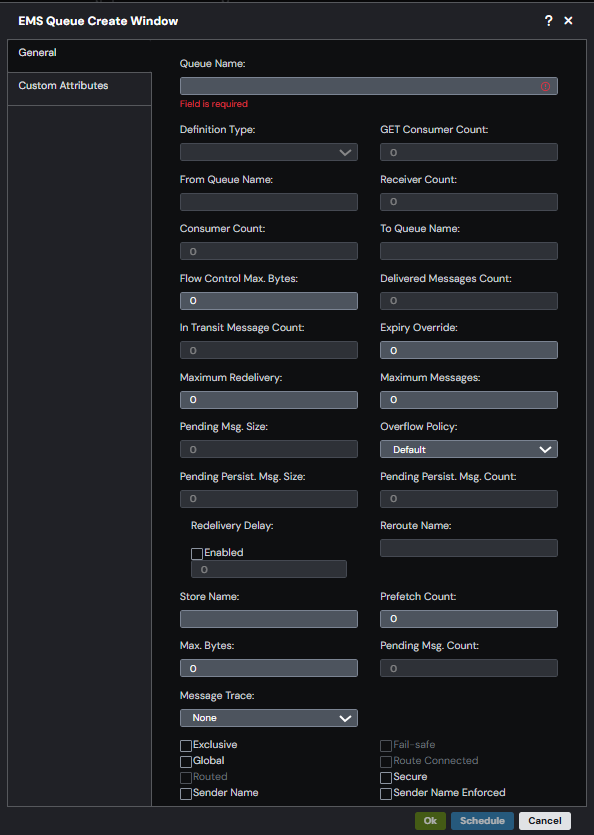Open the Definition Type dropdown
594x835 pixels.
coord(268,152)
